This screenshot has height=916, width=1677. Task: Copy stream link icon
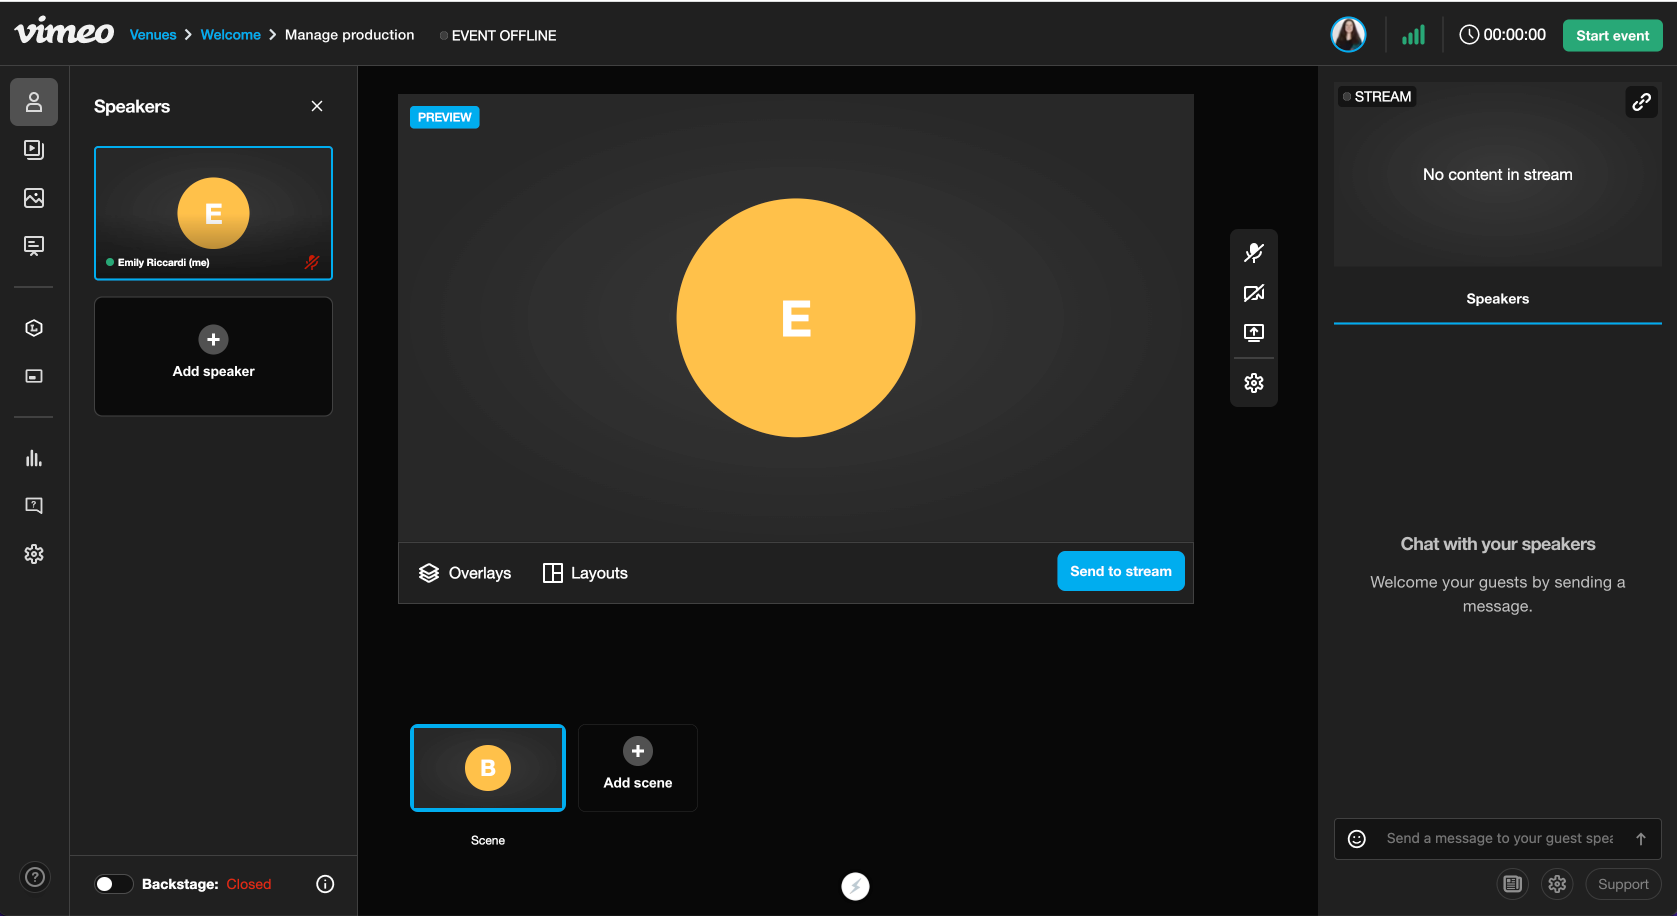1641,102
